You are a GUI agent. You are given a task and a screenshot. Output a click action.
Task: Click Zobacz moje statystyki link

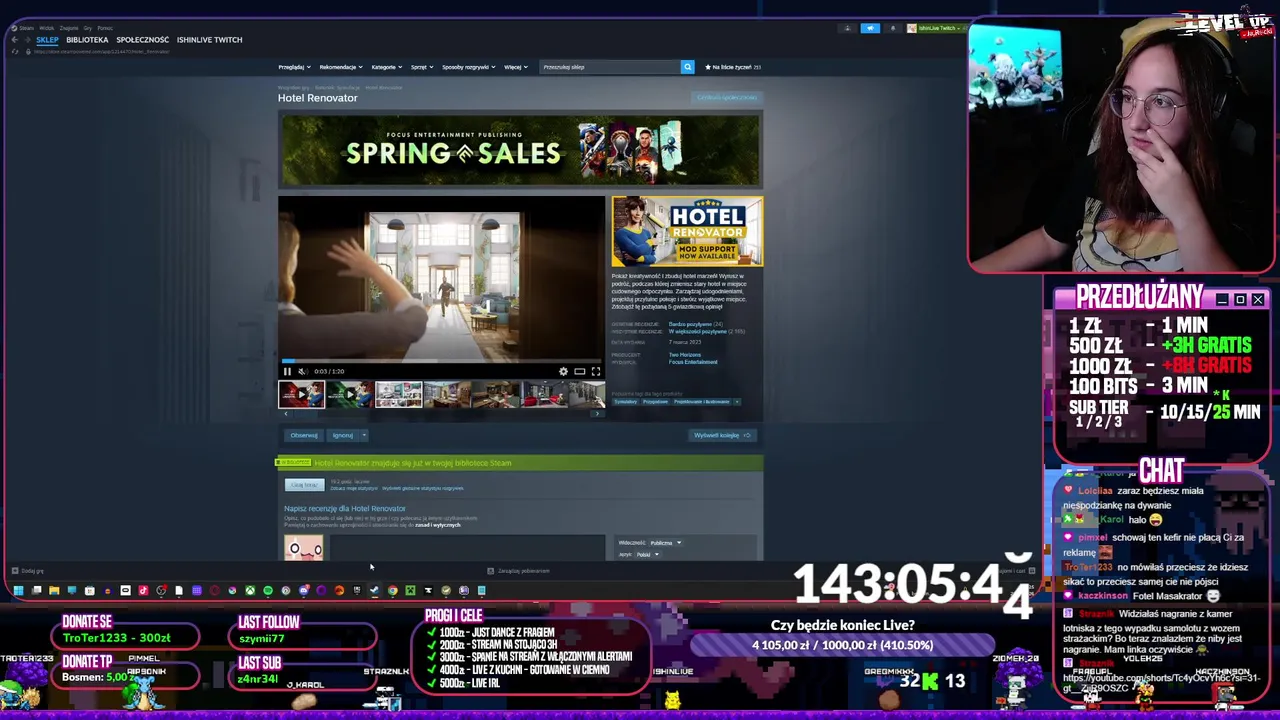pyautogui.click(x=353, y=488)
